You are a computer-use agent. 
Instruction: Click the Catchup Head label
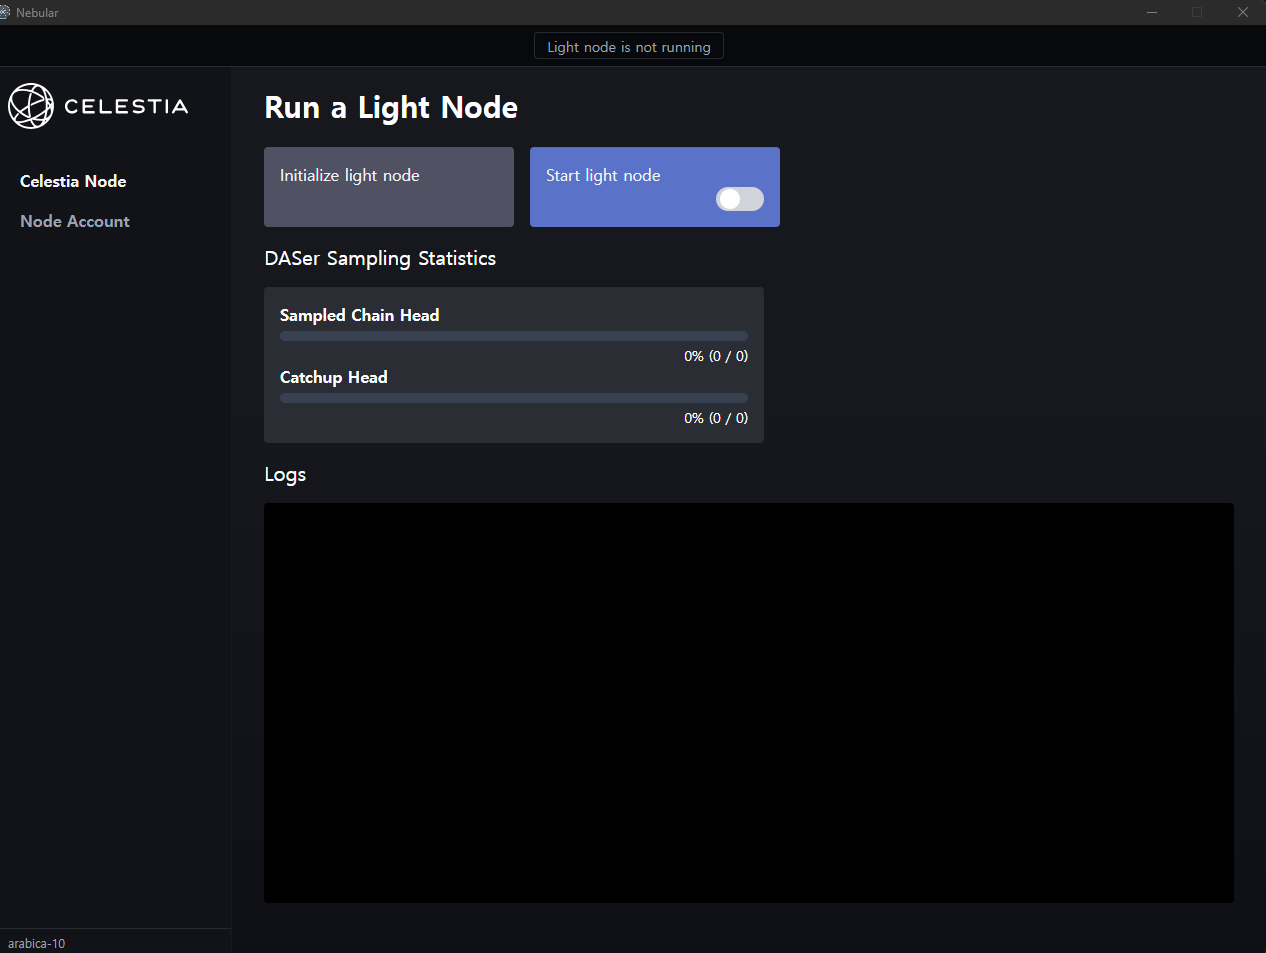pos(334,377)
